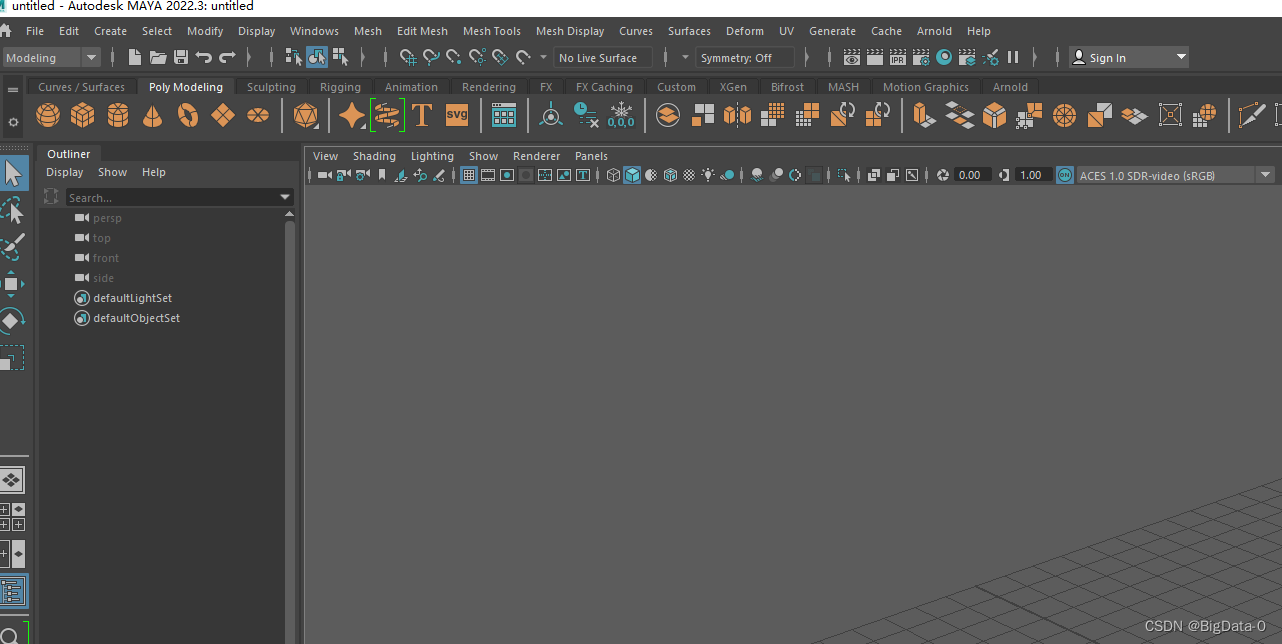1282x644 pixels.
Task: Open the Sign In dropdown
Action: pyautogui.click(x=1128, y=58)
